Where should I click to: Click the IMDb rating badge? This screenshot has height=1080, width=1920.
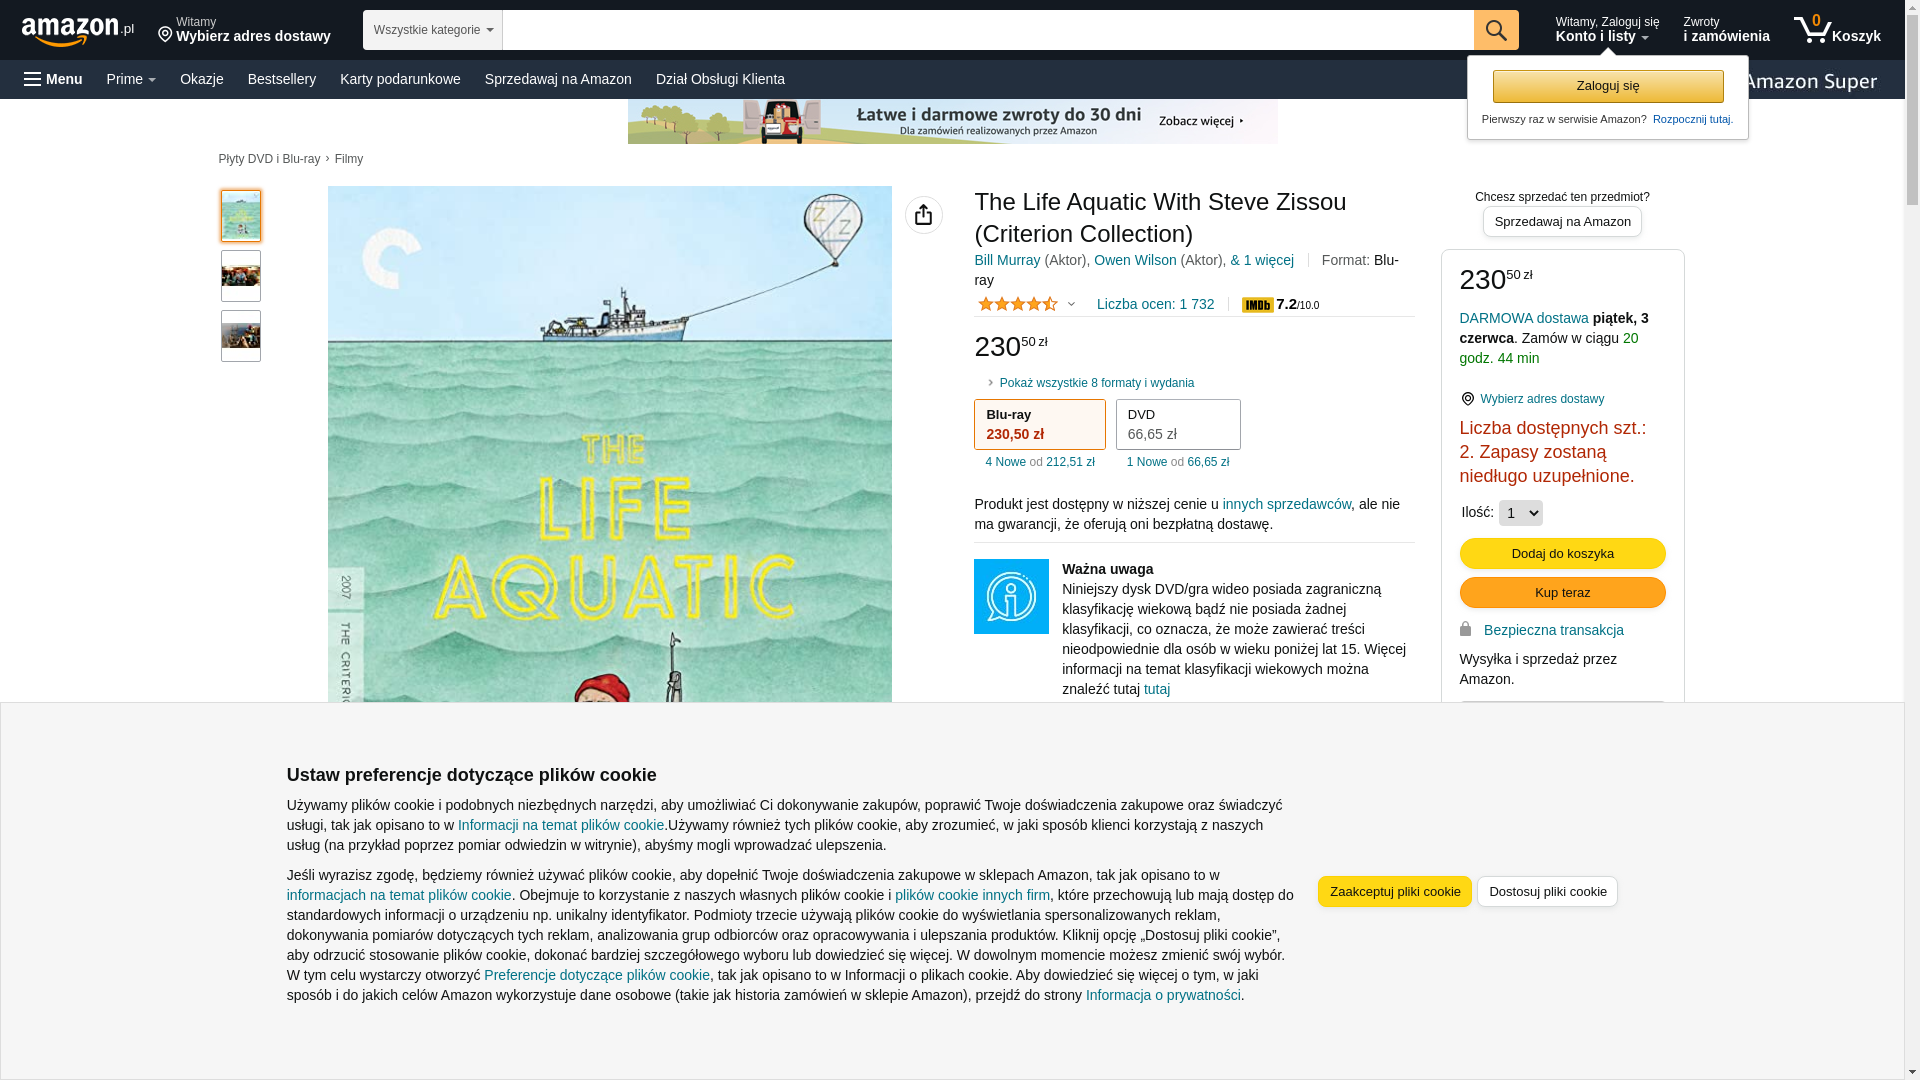click(x=1257, y=305)
